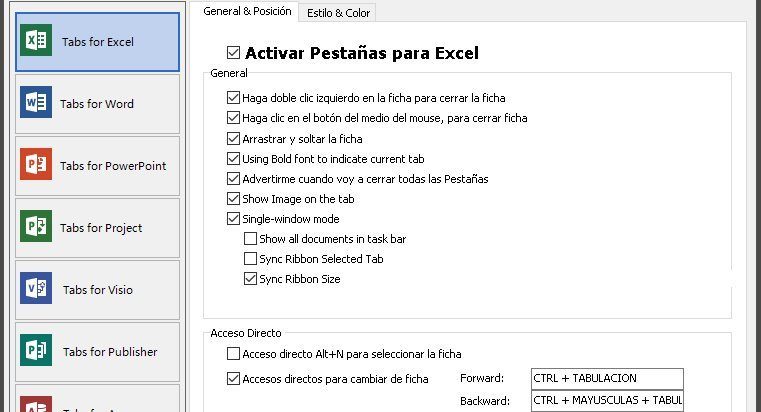
Task: Open the Tabs for PowerPoint label
Action: click(113, 166)
